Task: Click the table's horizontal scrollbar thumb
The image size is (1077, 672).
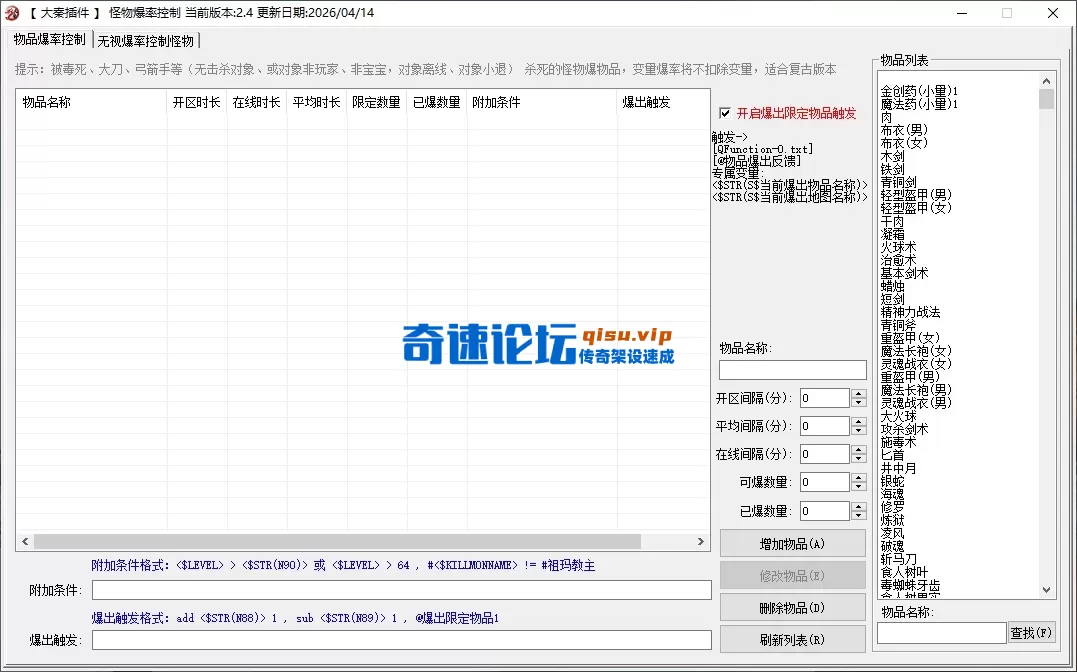Action: coord(337,541)
